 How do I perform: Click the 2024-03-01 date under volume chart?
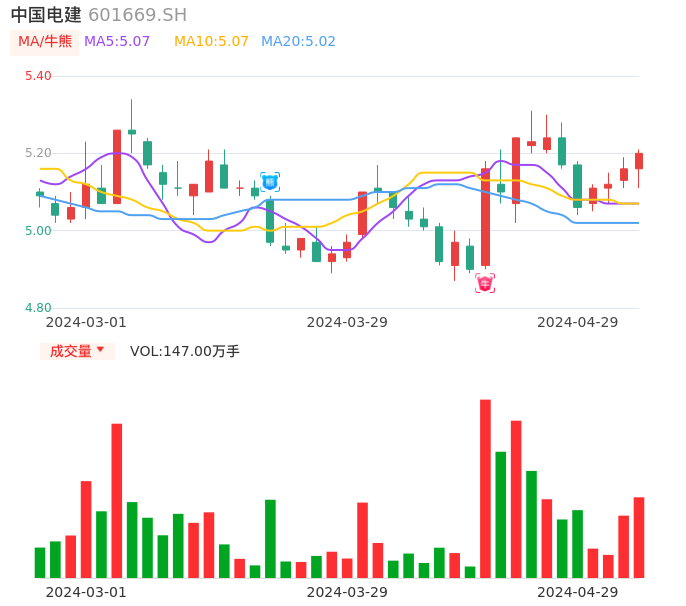86,593
